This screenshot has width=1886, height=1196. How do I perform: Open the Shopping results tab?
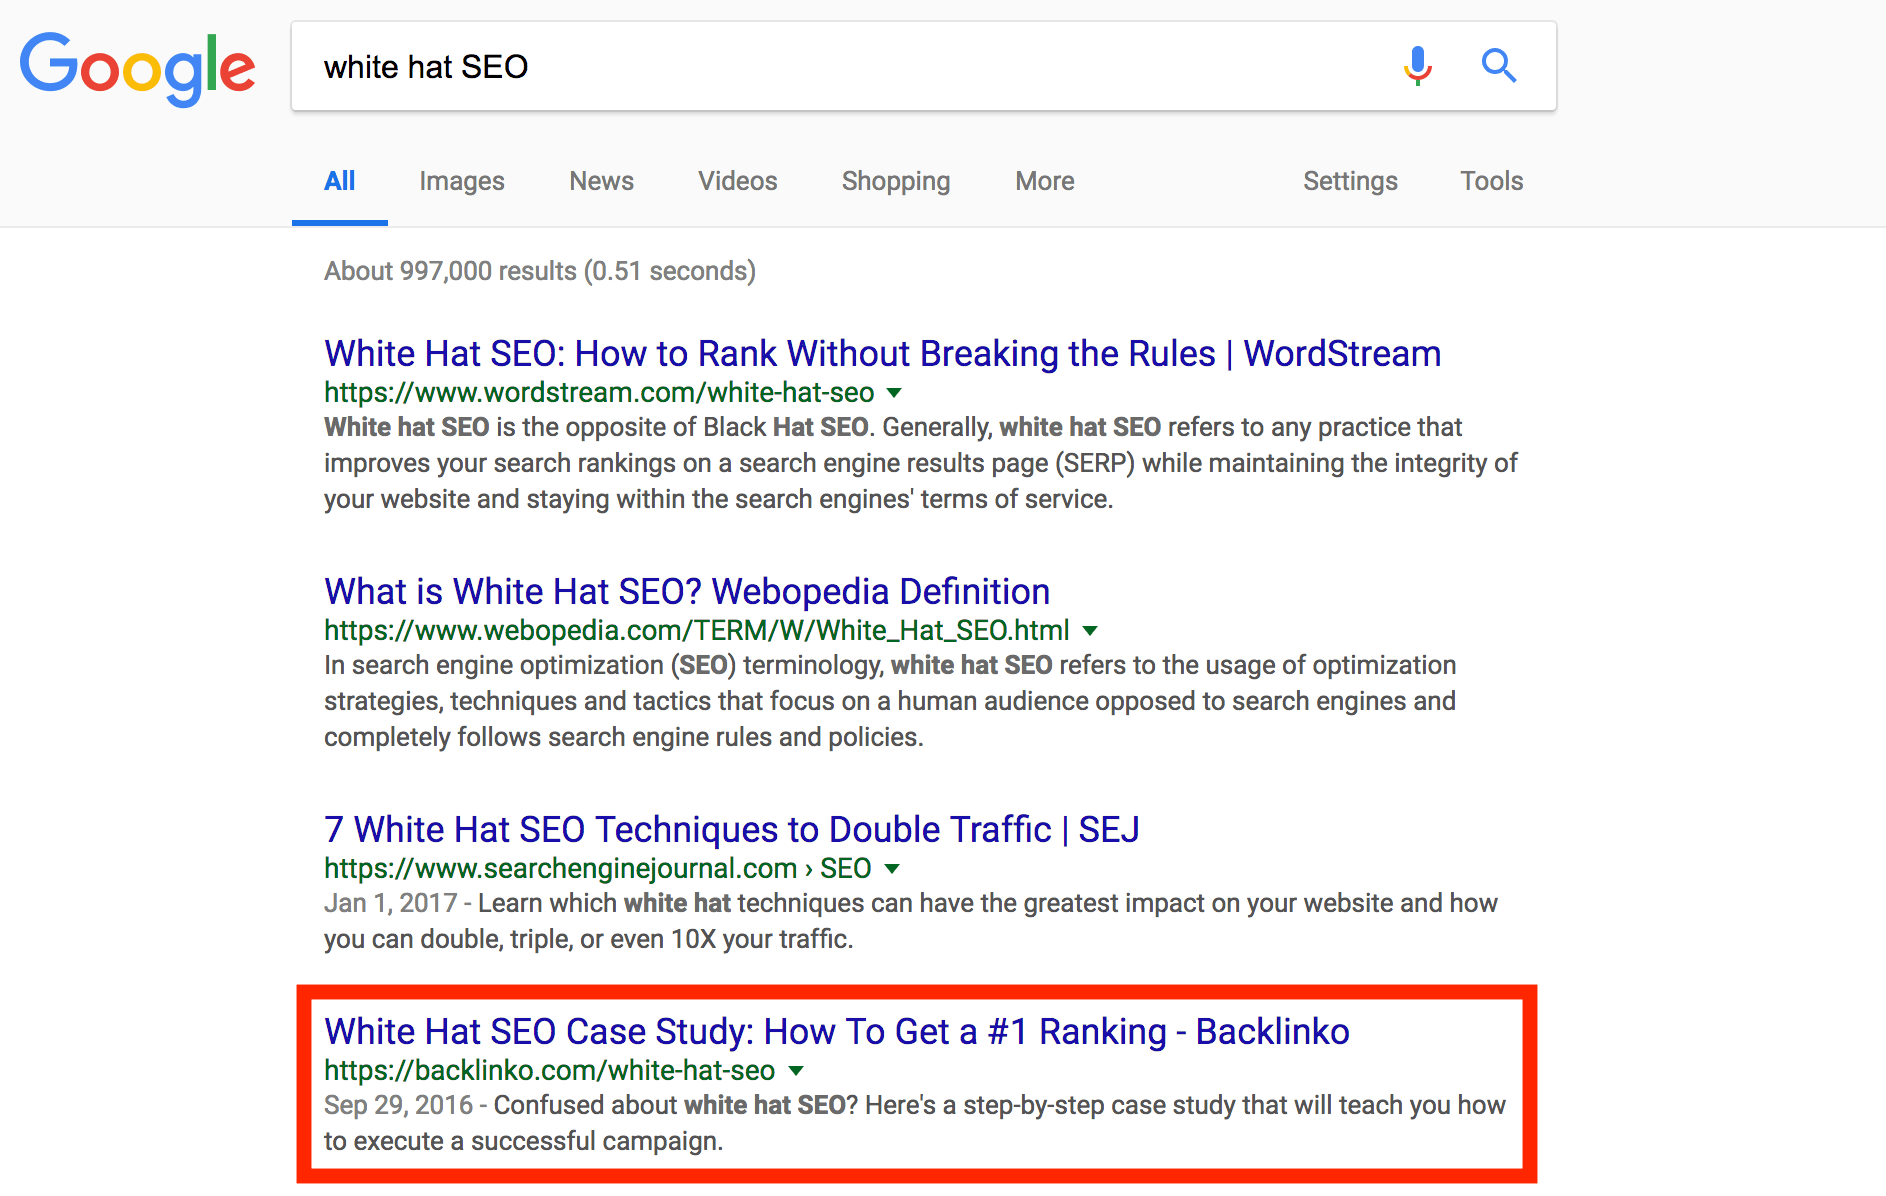(x=895, y=181)
